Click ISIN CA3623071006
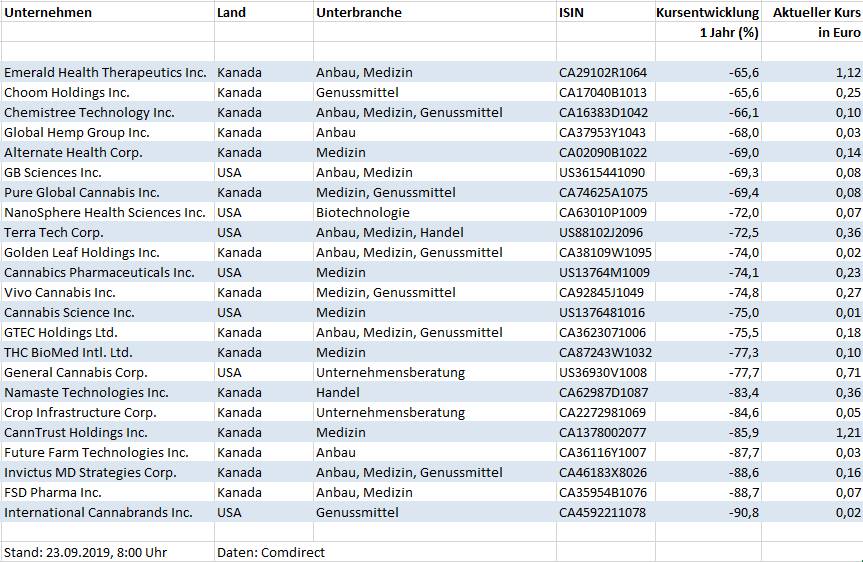The image size is (863, 562). click(x=603, y=332)
